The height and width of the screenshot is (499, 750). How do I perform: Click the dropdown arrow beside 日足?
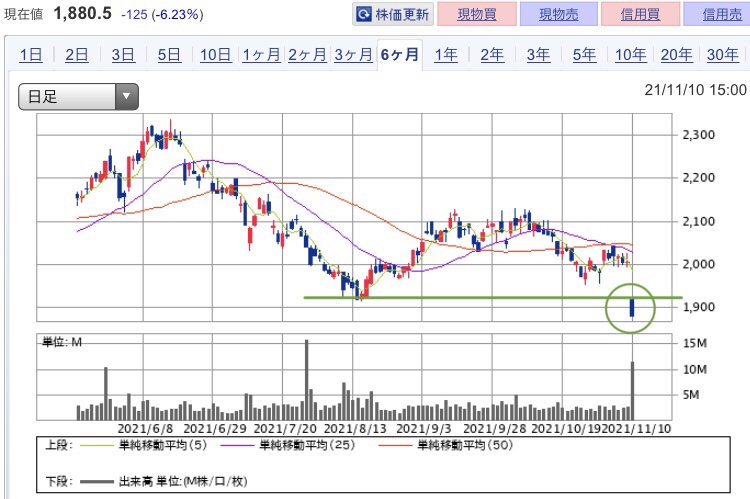tap(126, 97)
